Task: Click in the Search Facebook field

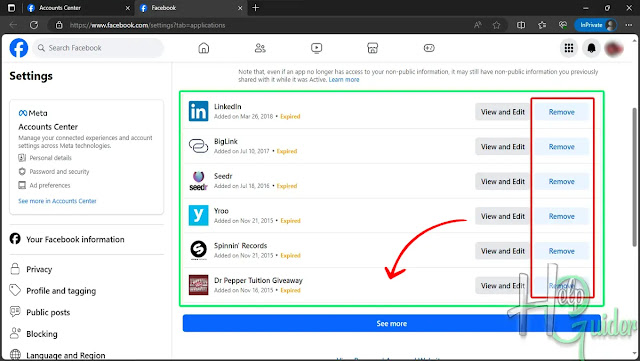Action: 98,48
